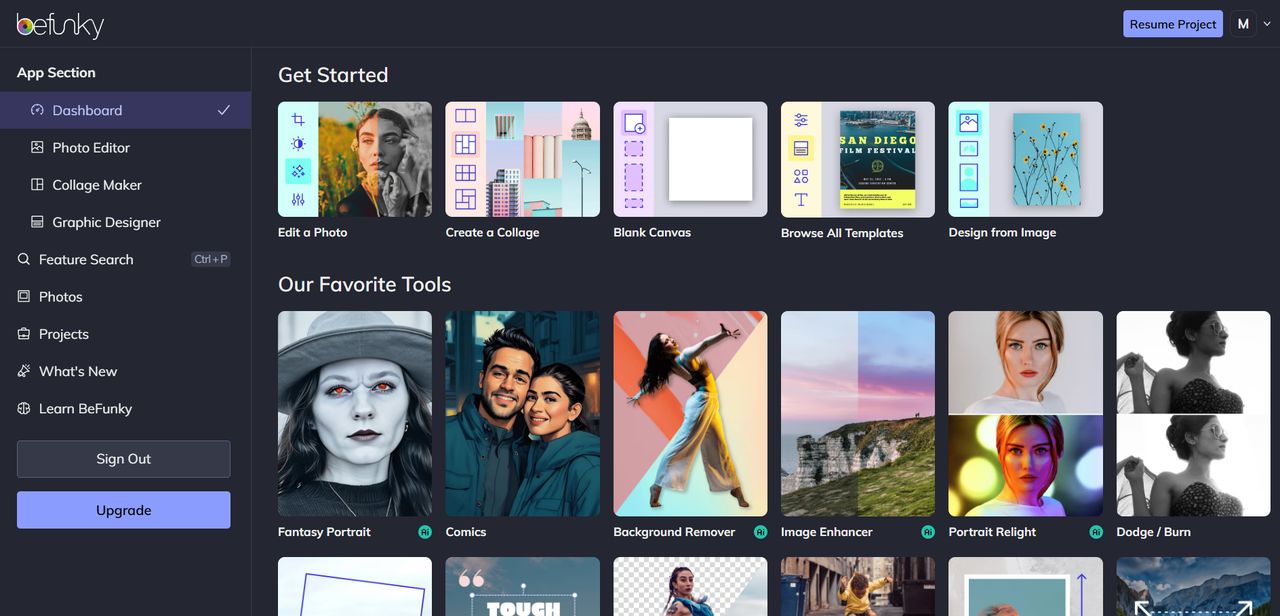Screen dimensions: 1280x616
Task: Click the highlighted effects icon on Edit a Photo card
Action: pos(298,172)
